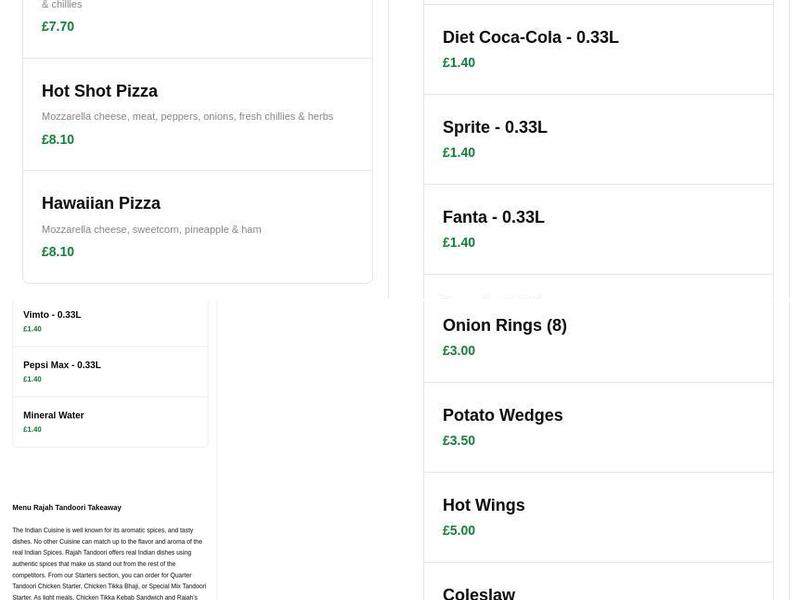Select the £1.40 price under Diet Coca-Cola
Screen dimensions: 800x600
click(458, 62)
